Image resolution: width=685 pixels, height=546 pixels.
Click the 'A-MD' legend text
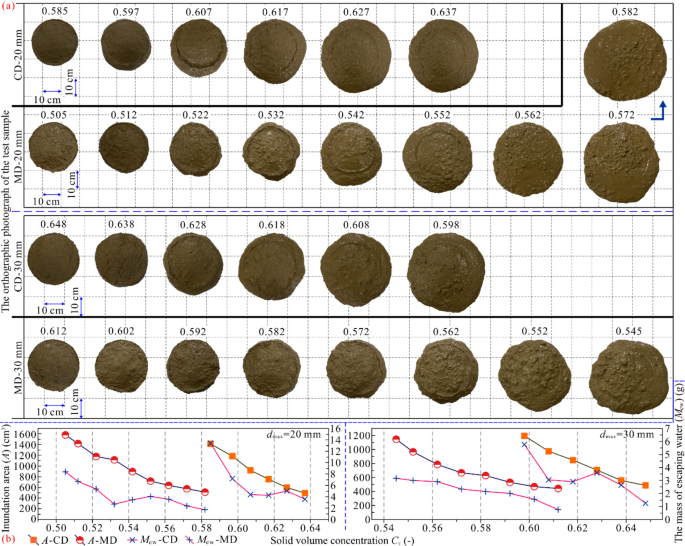[103, 540]
